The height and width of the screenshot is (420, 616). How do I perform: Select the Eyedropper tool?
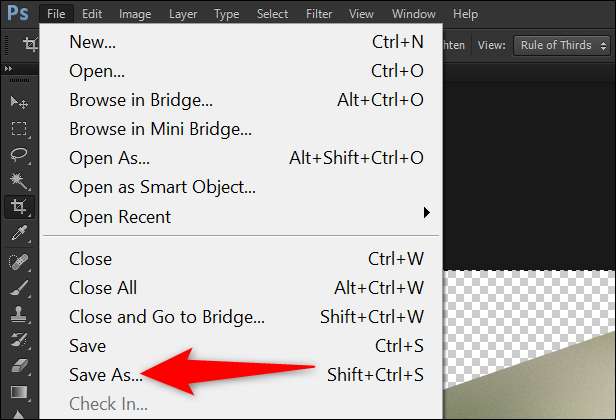[18, 233]
